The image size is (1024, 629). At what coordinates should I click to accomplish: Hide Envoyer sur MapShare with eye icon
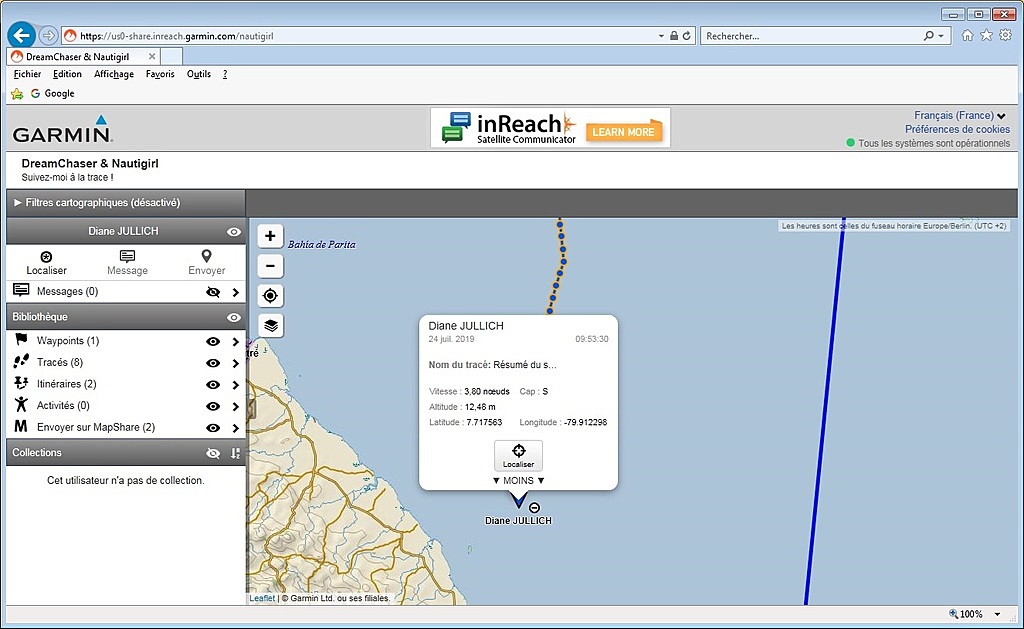pyautogui.click(x=213, y=428)
